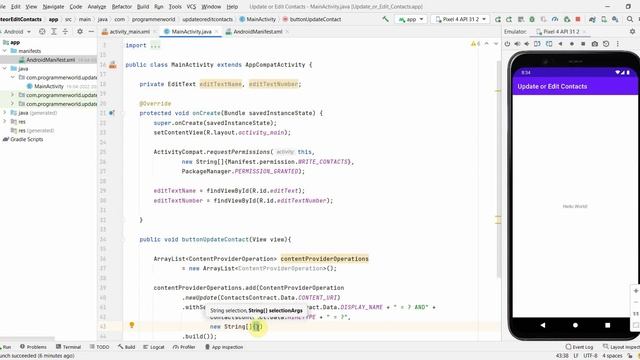
Task: Open the Navigate menu
Action: click(53, 7)
